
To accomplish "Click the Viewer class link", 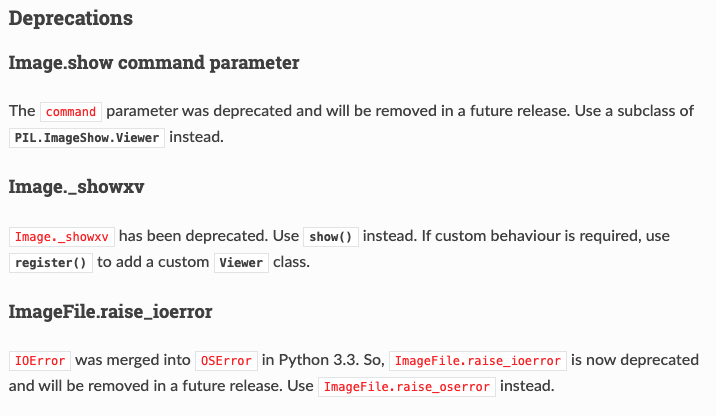I will (241, 263).
